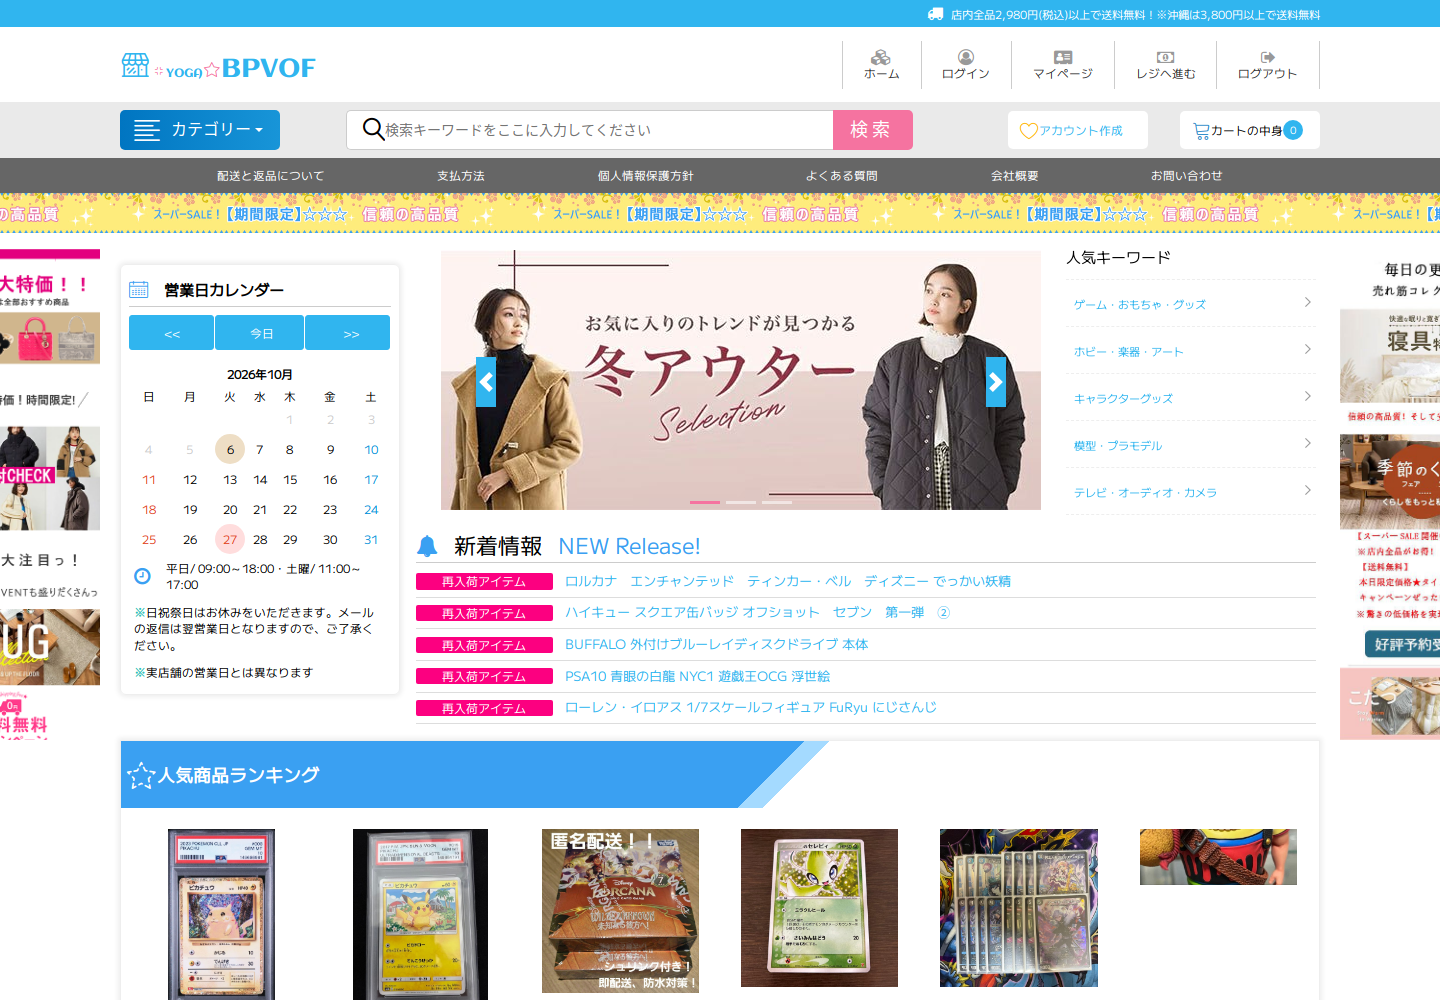Go to previous month in calendar
This screenshot has height=1000, width=1440.
tap(171, 333)
